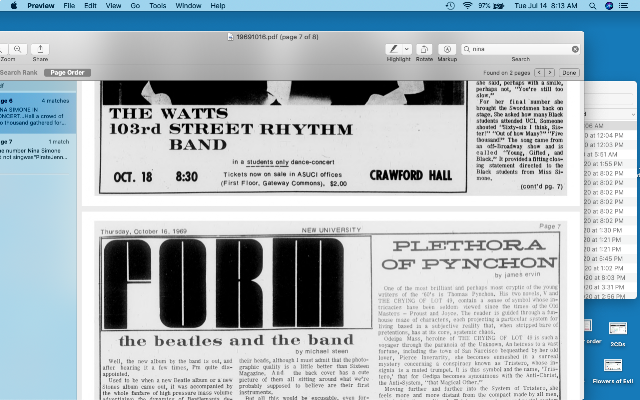
Task: Open the Edit menu
Action: (90, 6)
